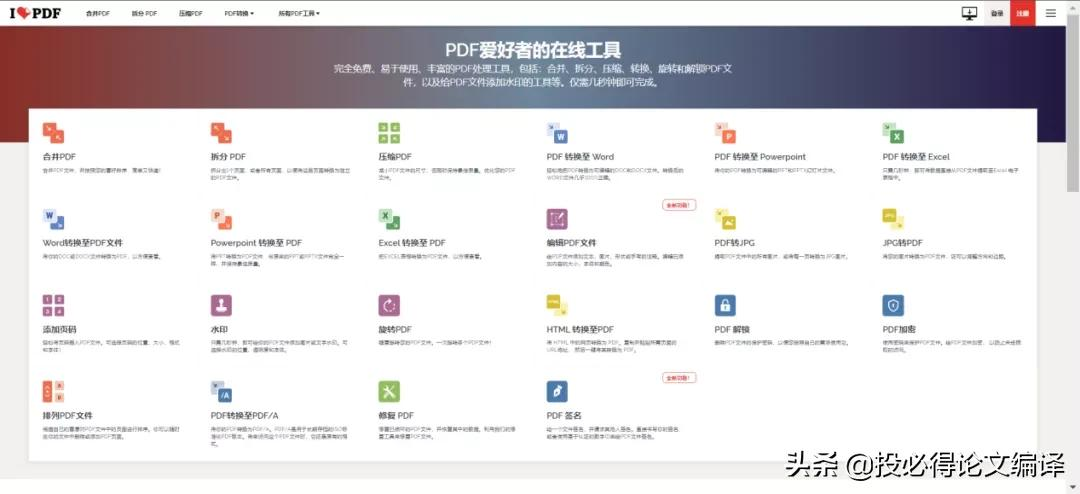Screen dimensions: 1080x494
Task: Open the PDF 转换至 Powerpoint title link
Action: coord(760,156)
